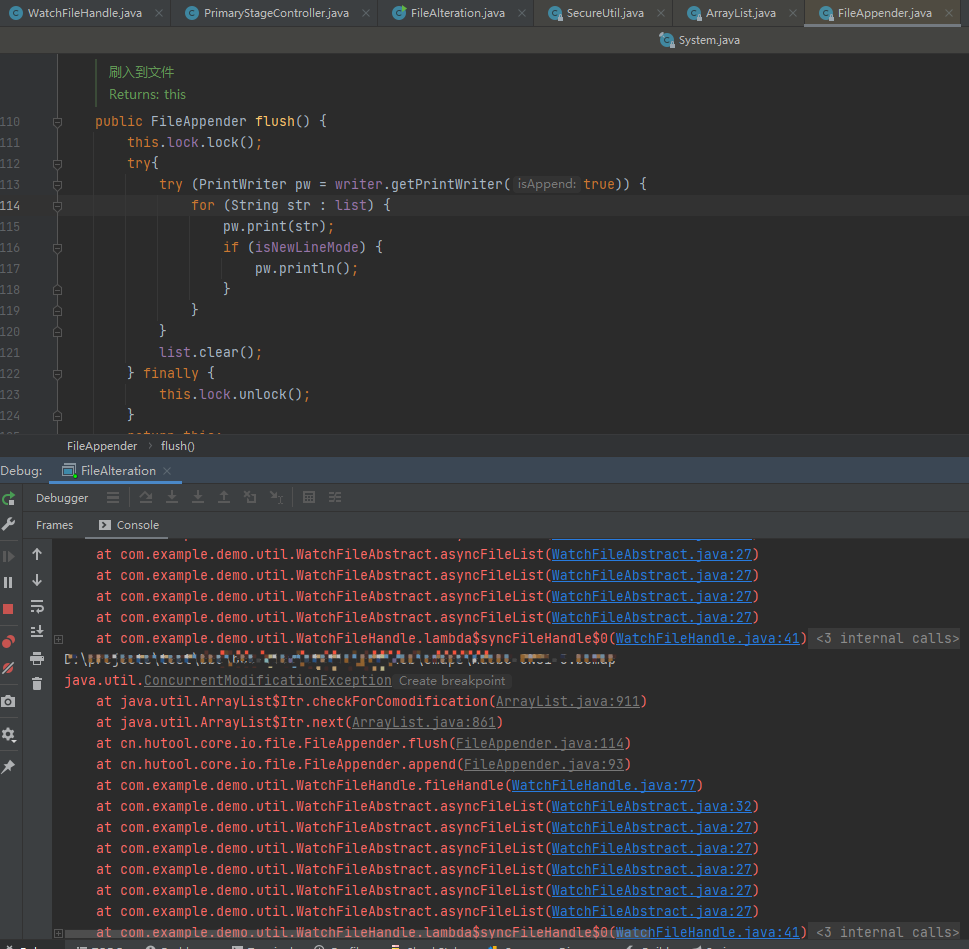Viewport: 969px width, 949px height.
Task: Fold the for loop at line 114
Action: [57, 206]
